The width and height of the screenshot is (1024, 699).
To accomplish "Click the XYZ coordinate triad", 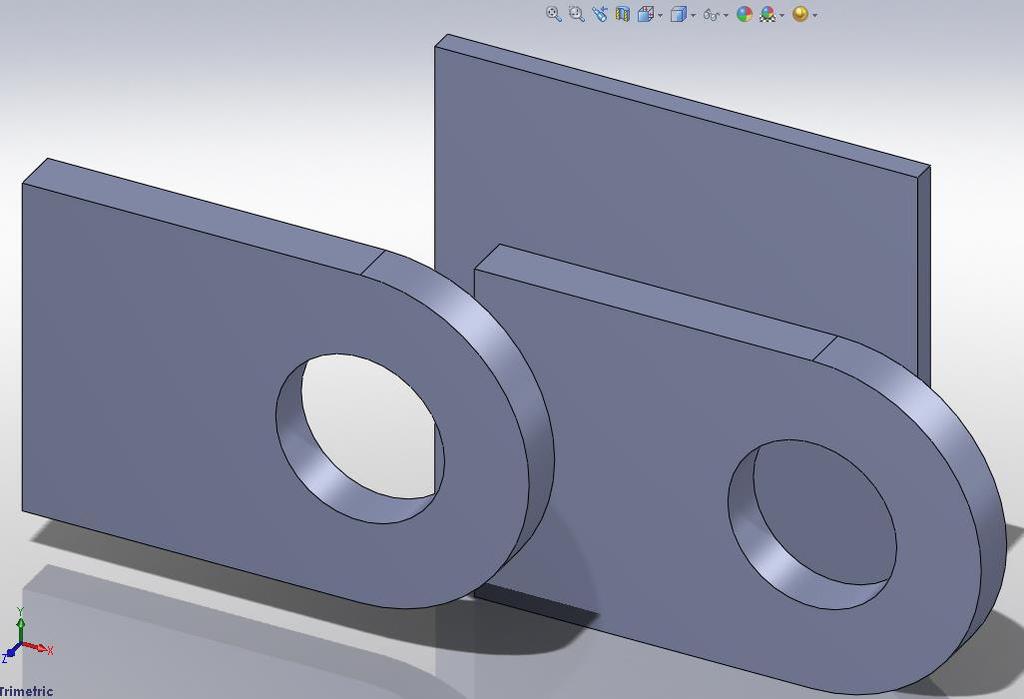I will tap(26, 636).
